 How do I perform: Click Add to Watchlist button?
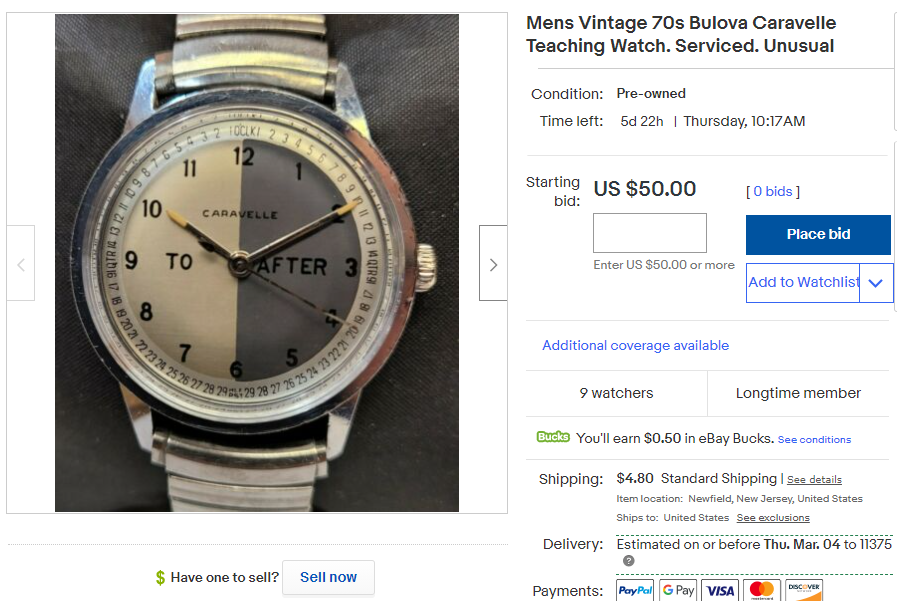(803, 283)
